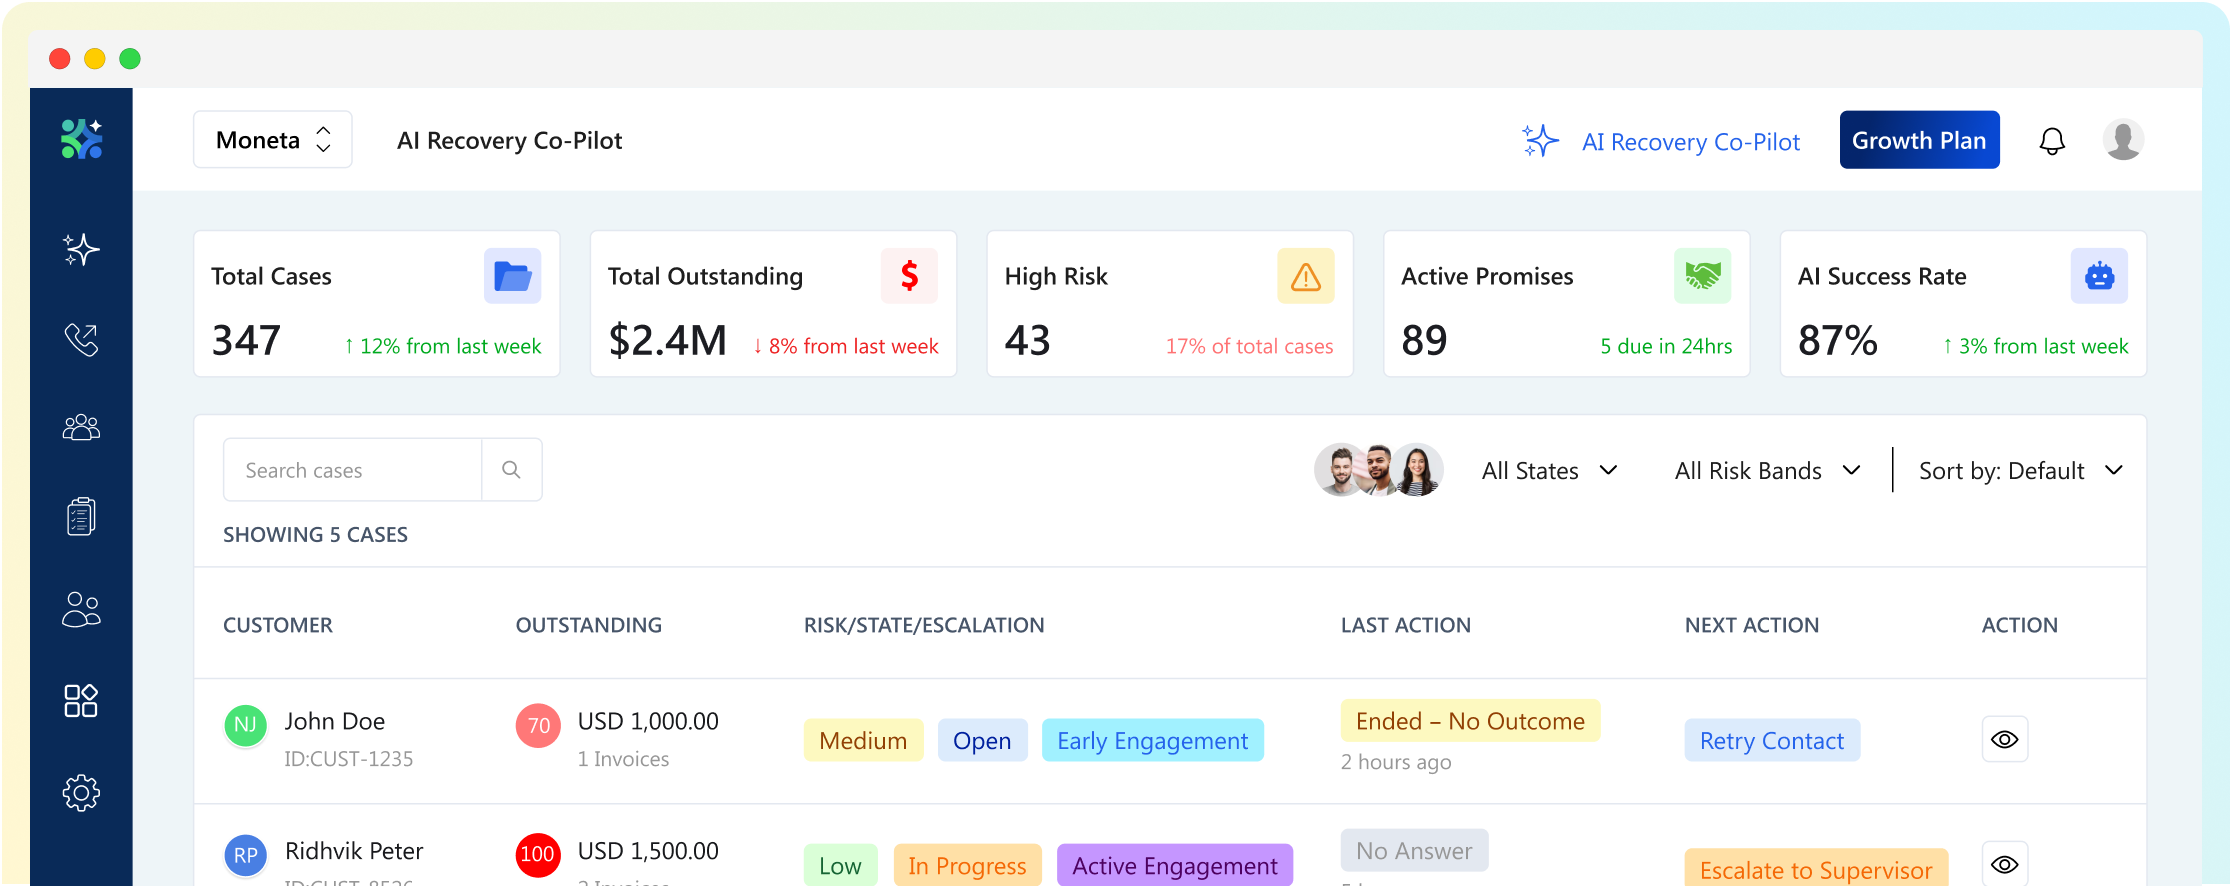The width and height of the screenshot is (2232, 886).
Task: Open the team group sidebar icon
Action: coord(81,428)
